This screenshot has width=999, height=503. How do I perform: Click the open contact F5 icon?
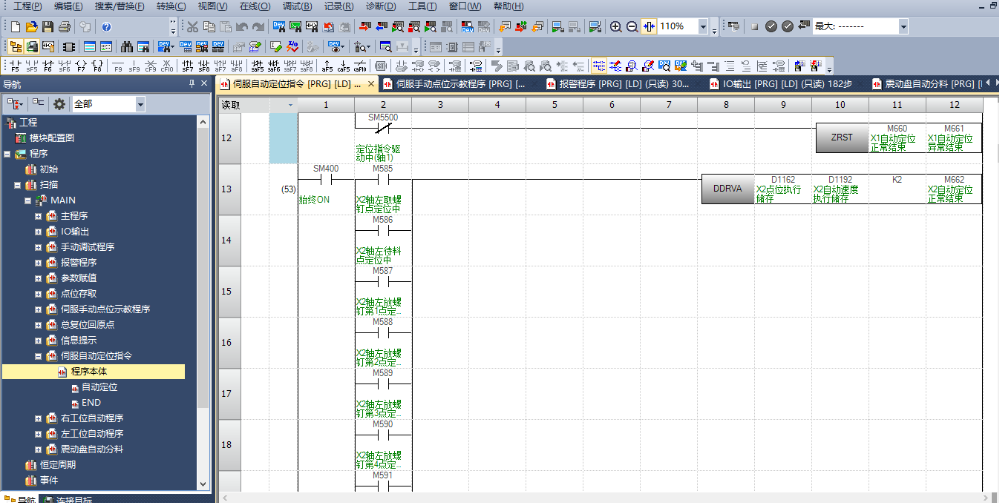[x=15, y=66]
